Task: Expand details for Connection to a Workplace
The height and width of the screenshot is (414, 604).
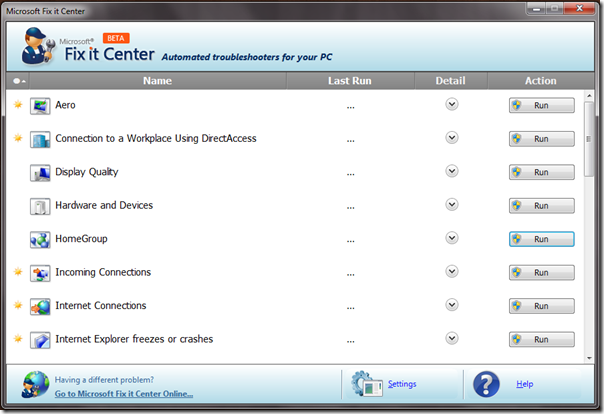Action: pos(452,137)
